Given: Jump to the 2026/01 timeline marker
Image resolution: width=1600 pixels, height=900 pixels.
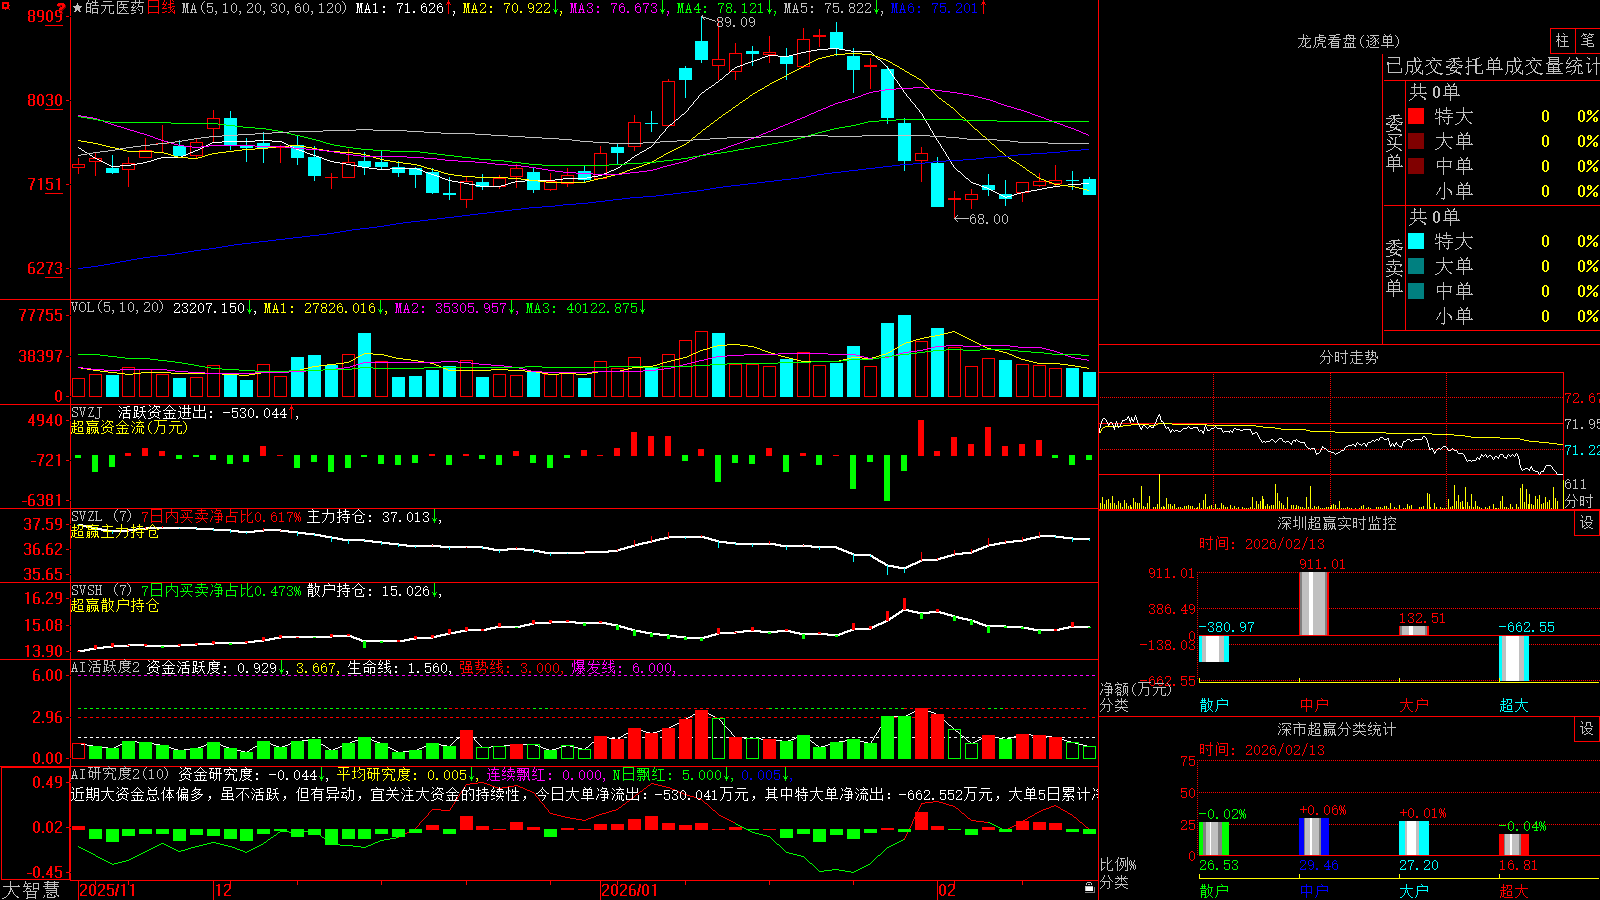Looking at the screenshot, I should pyautogui.click(x=630, y=890).
